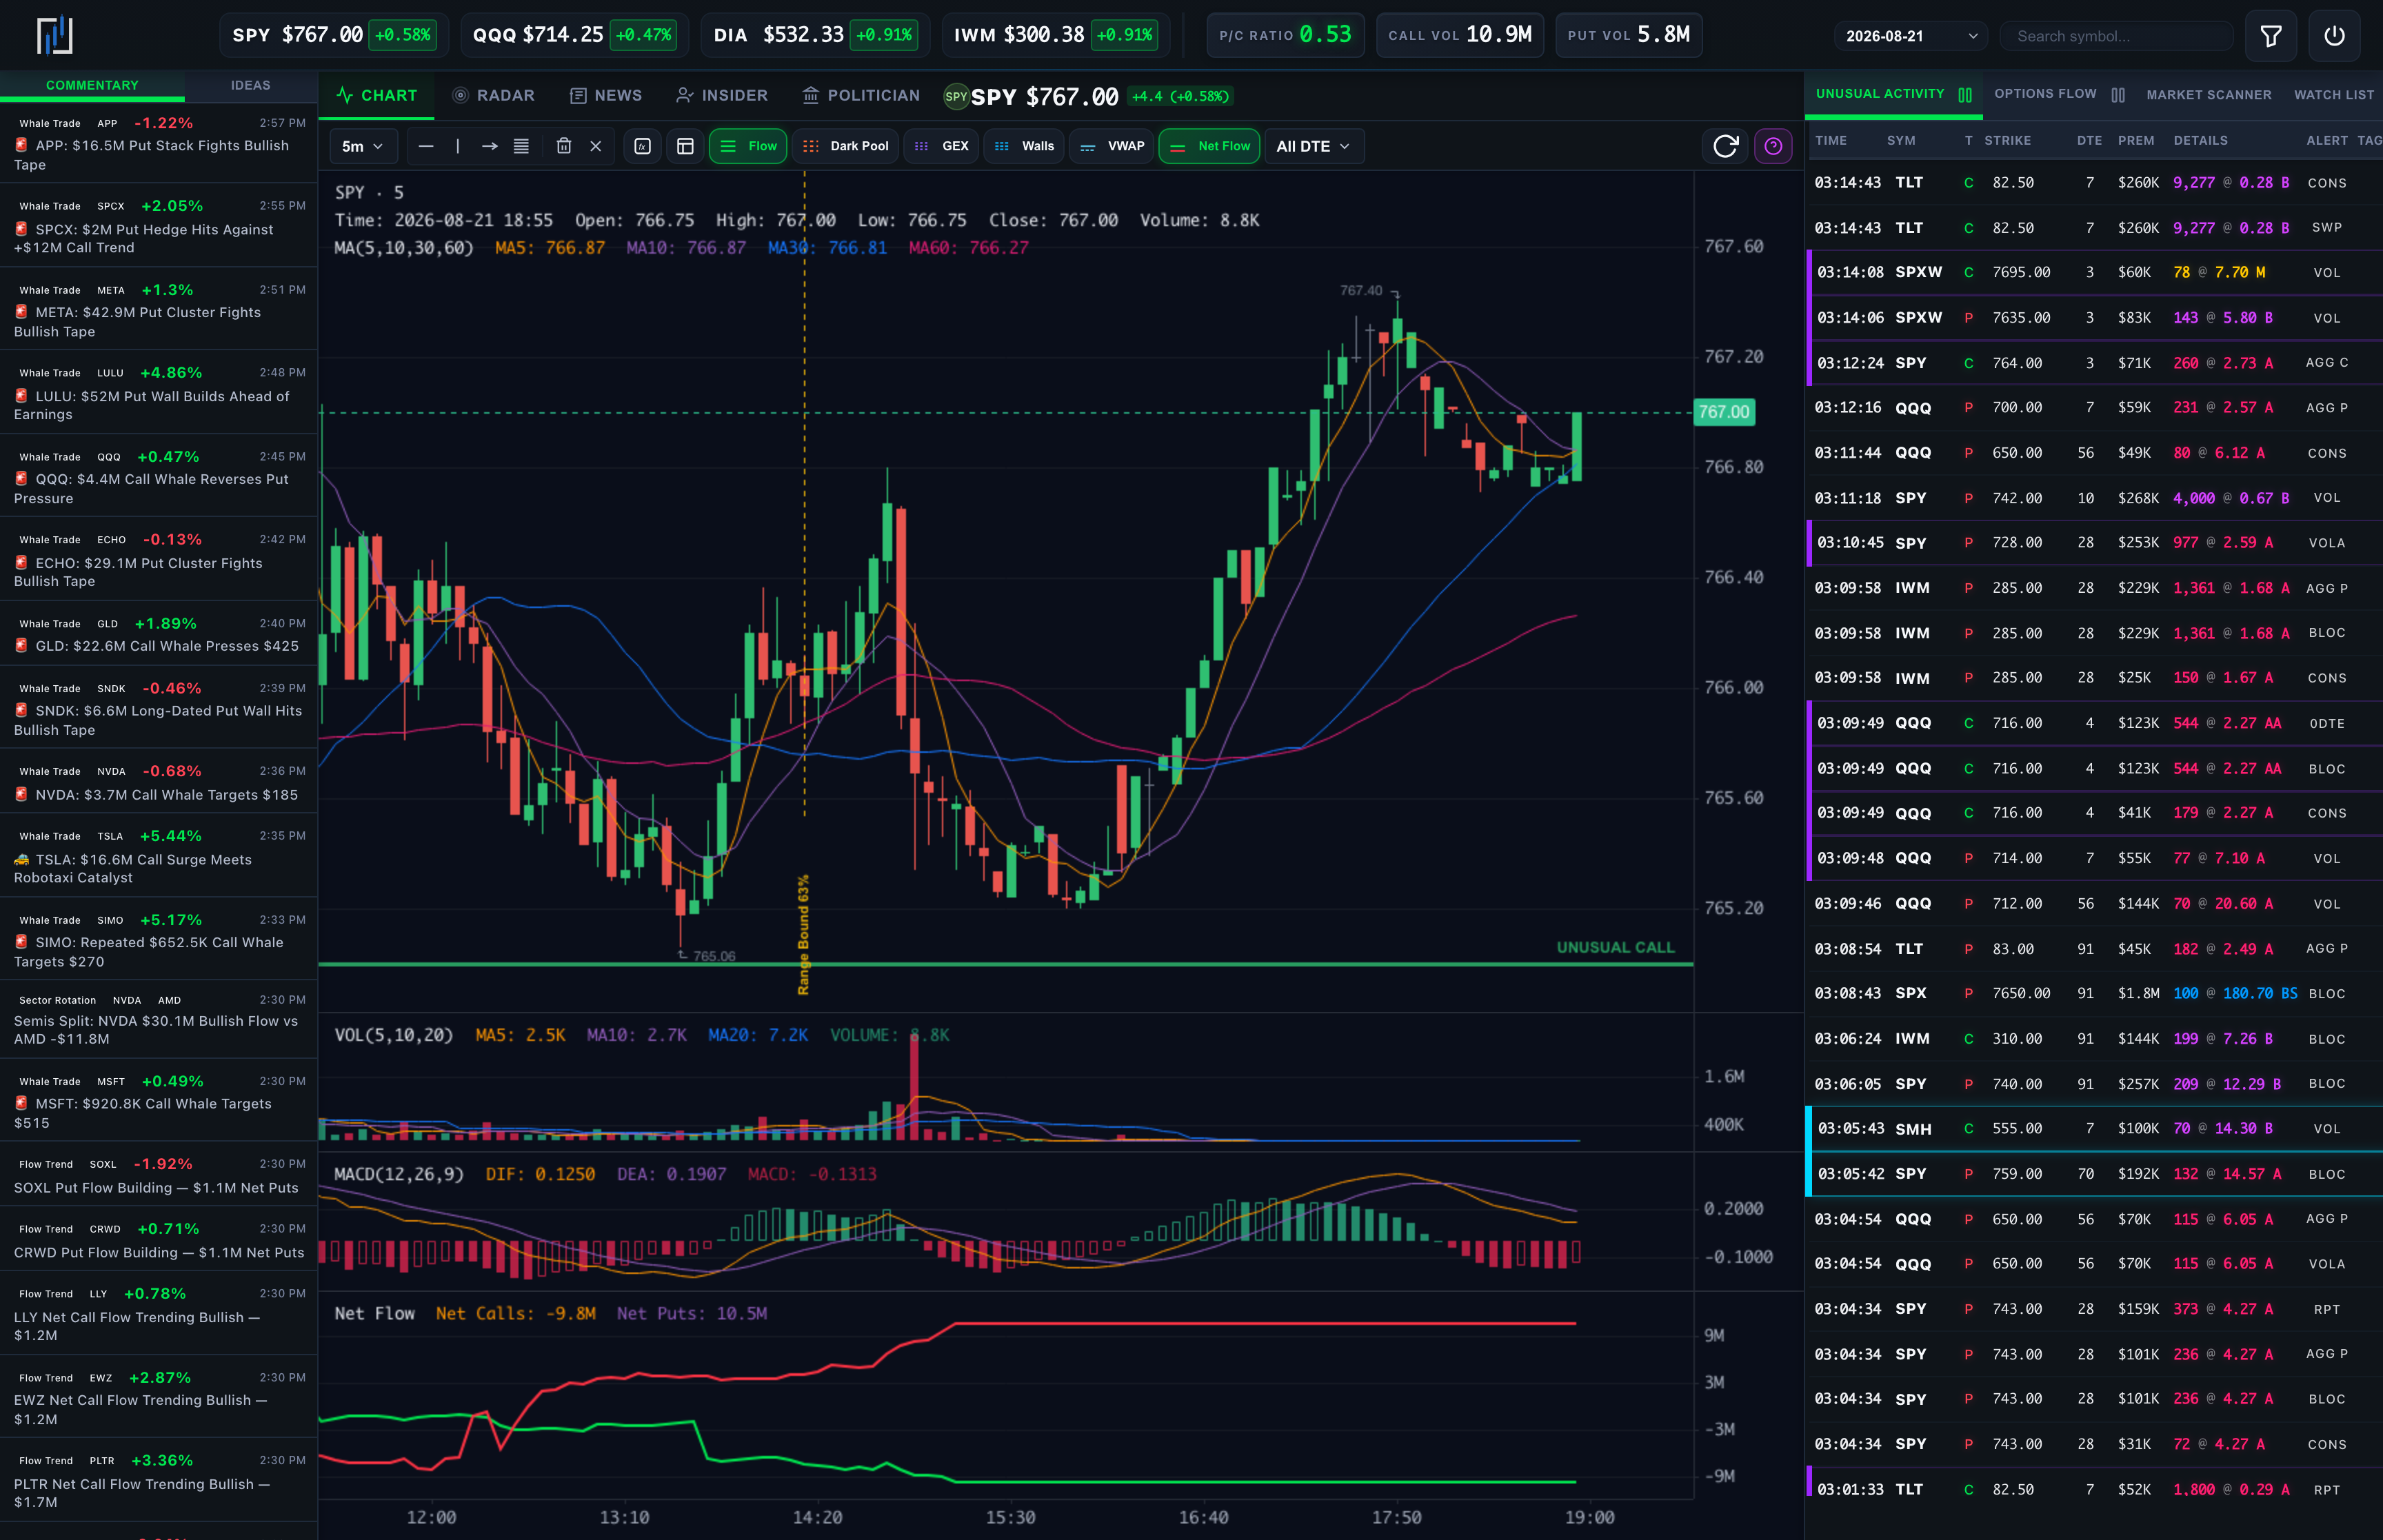Screen dimensions: 2383x1540
Task: Select the SPY 759.00 put BLOC row
Action: click(x=2095, y=1174)
